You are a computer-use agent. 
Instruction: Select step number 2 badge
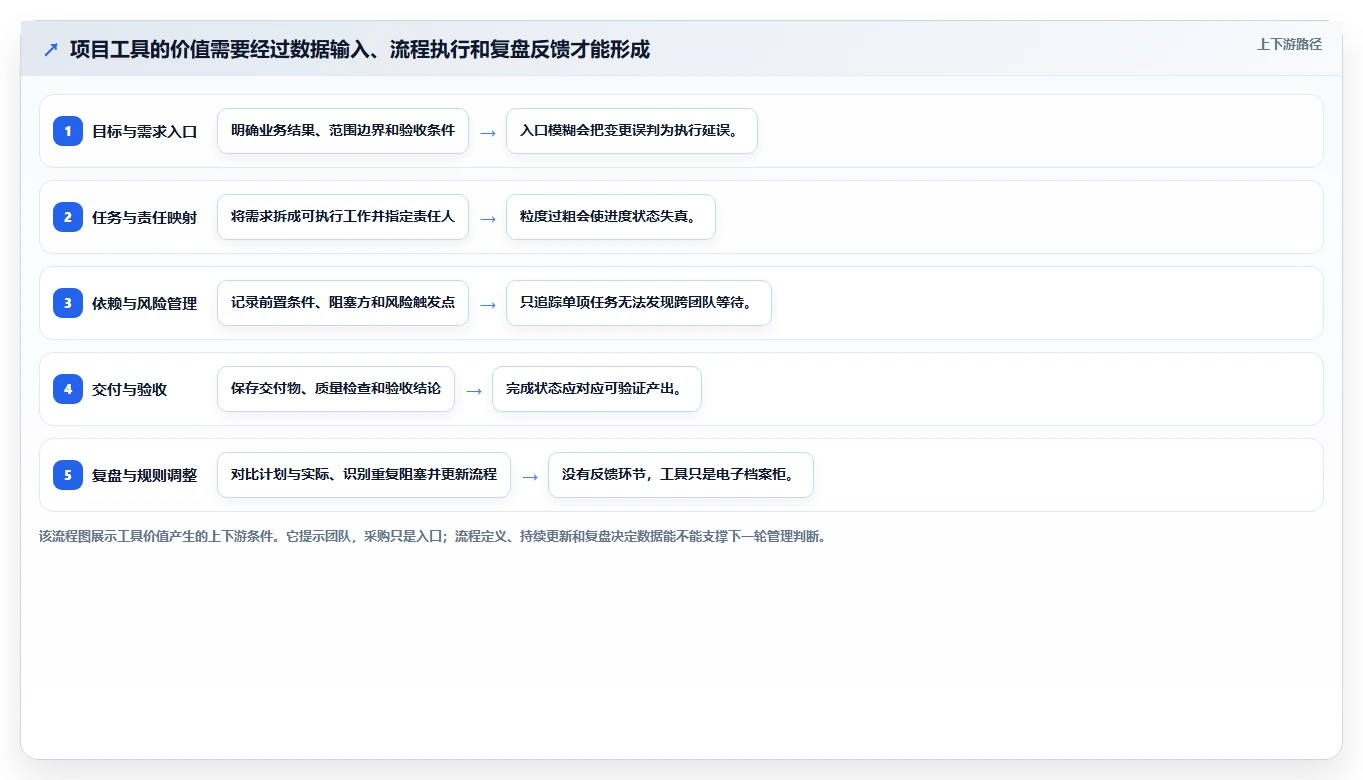pos(68,217)
